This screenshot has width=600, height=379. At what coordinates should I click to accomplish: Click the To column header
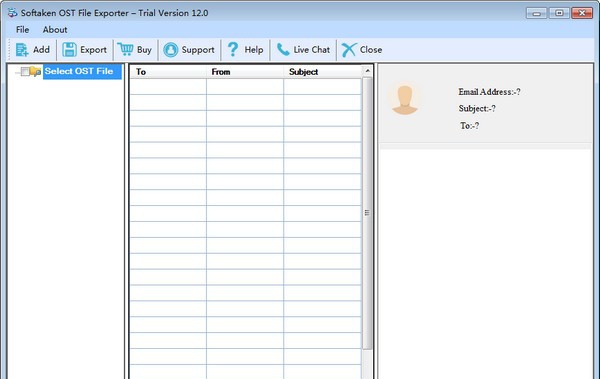click(x=168, y=72)
